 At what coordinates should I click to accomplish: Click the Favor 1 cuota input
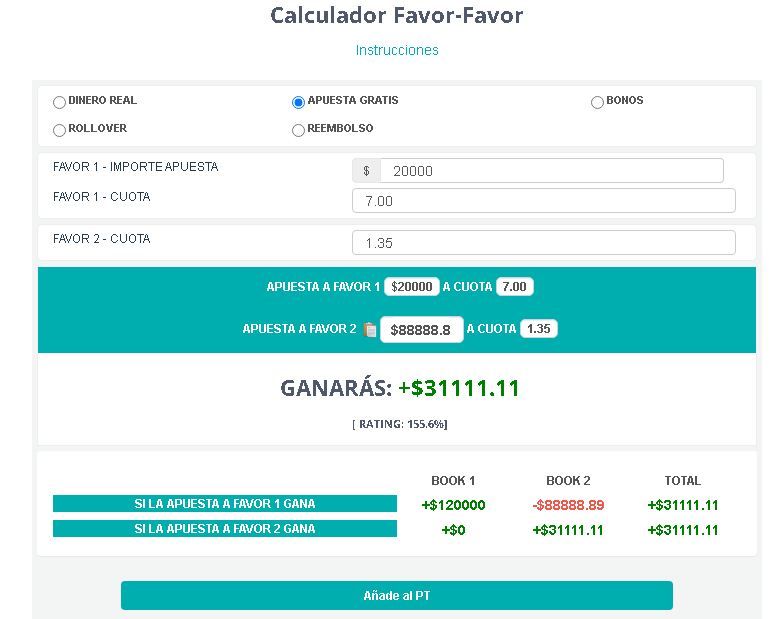(x=543, y=201)
